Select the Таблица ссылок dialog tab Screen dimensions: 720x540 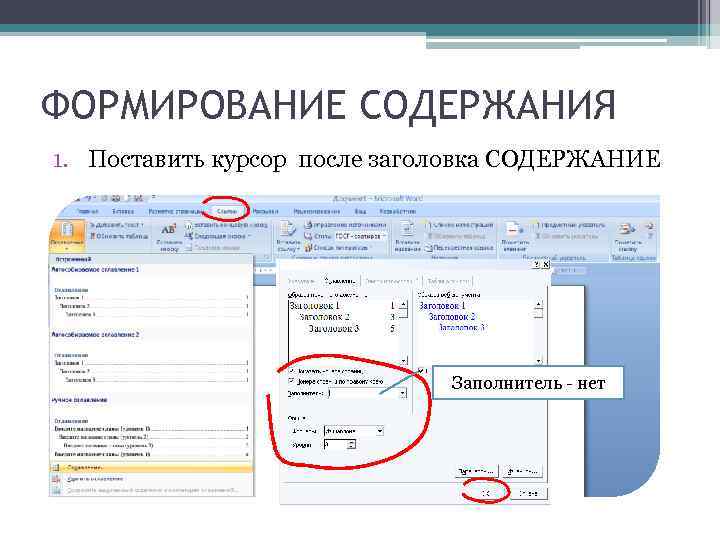coord(448,281)
